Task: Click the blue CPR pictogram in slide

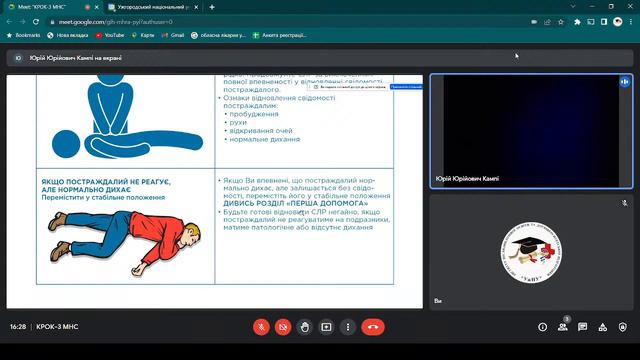Action: pyautogui.click(x=127, y=117)
